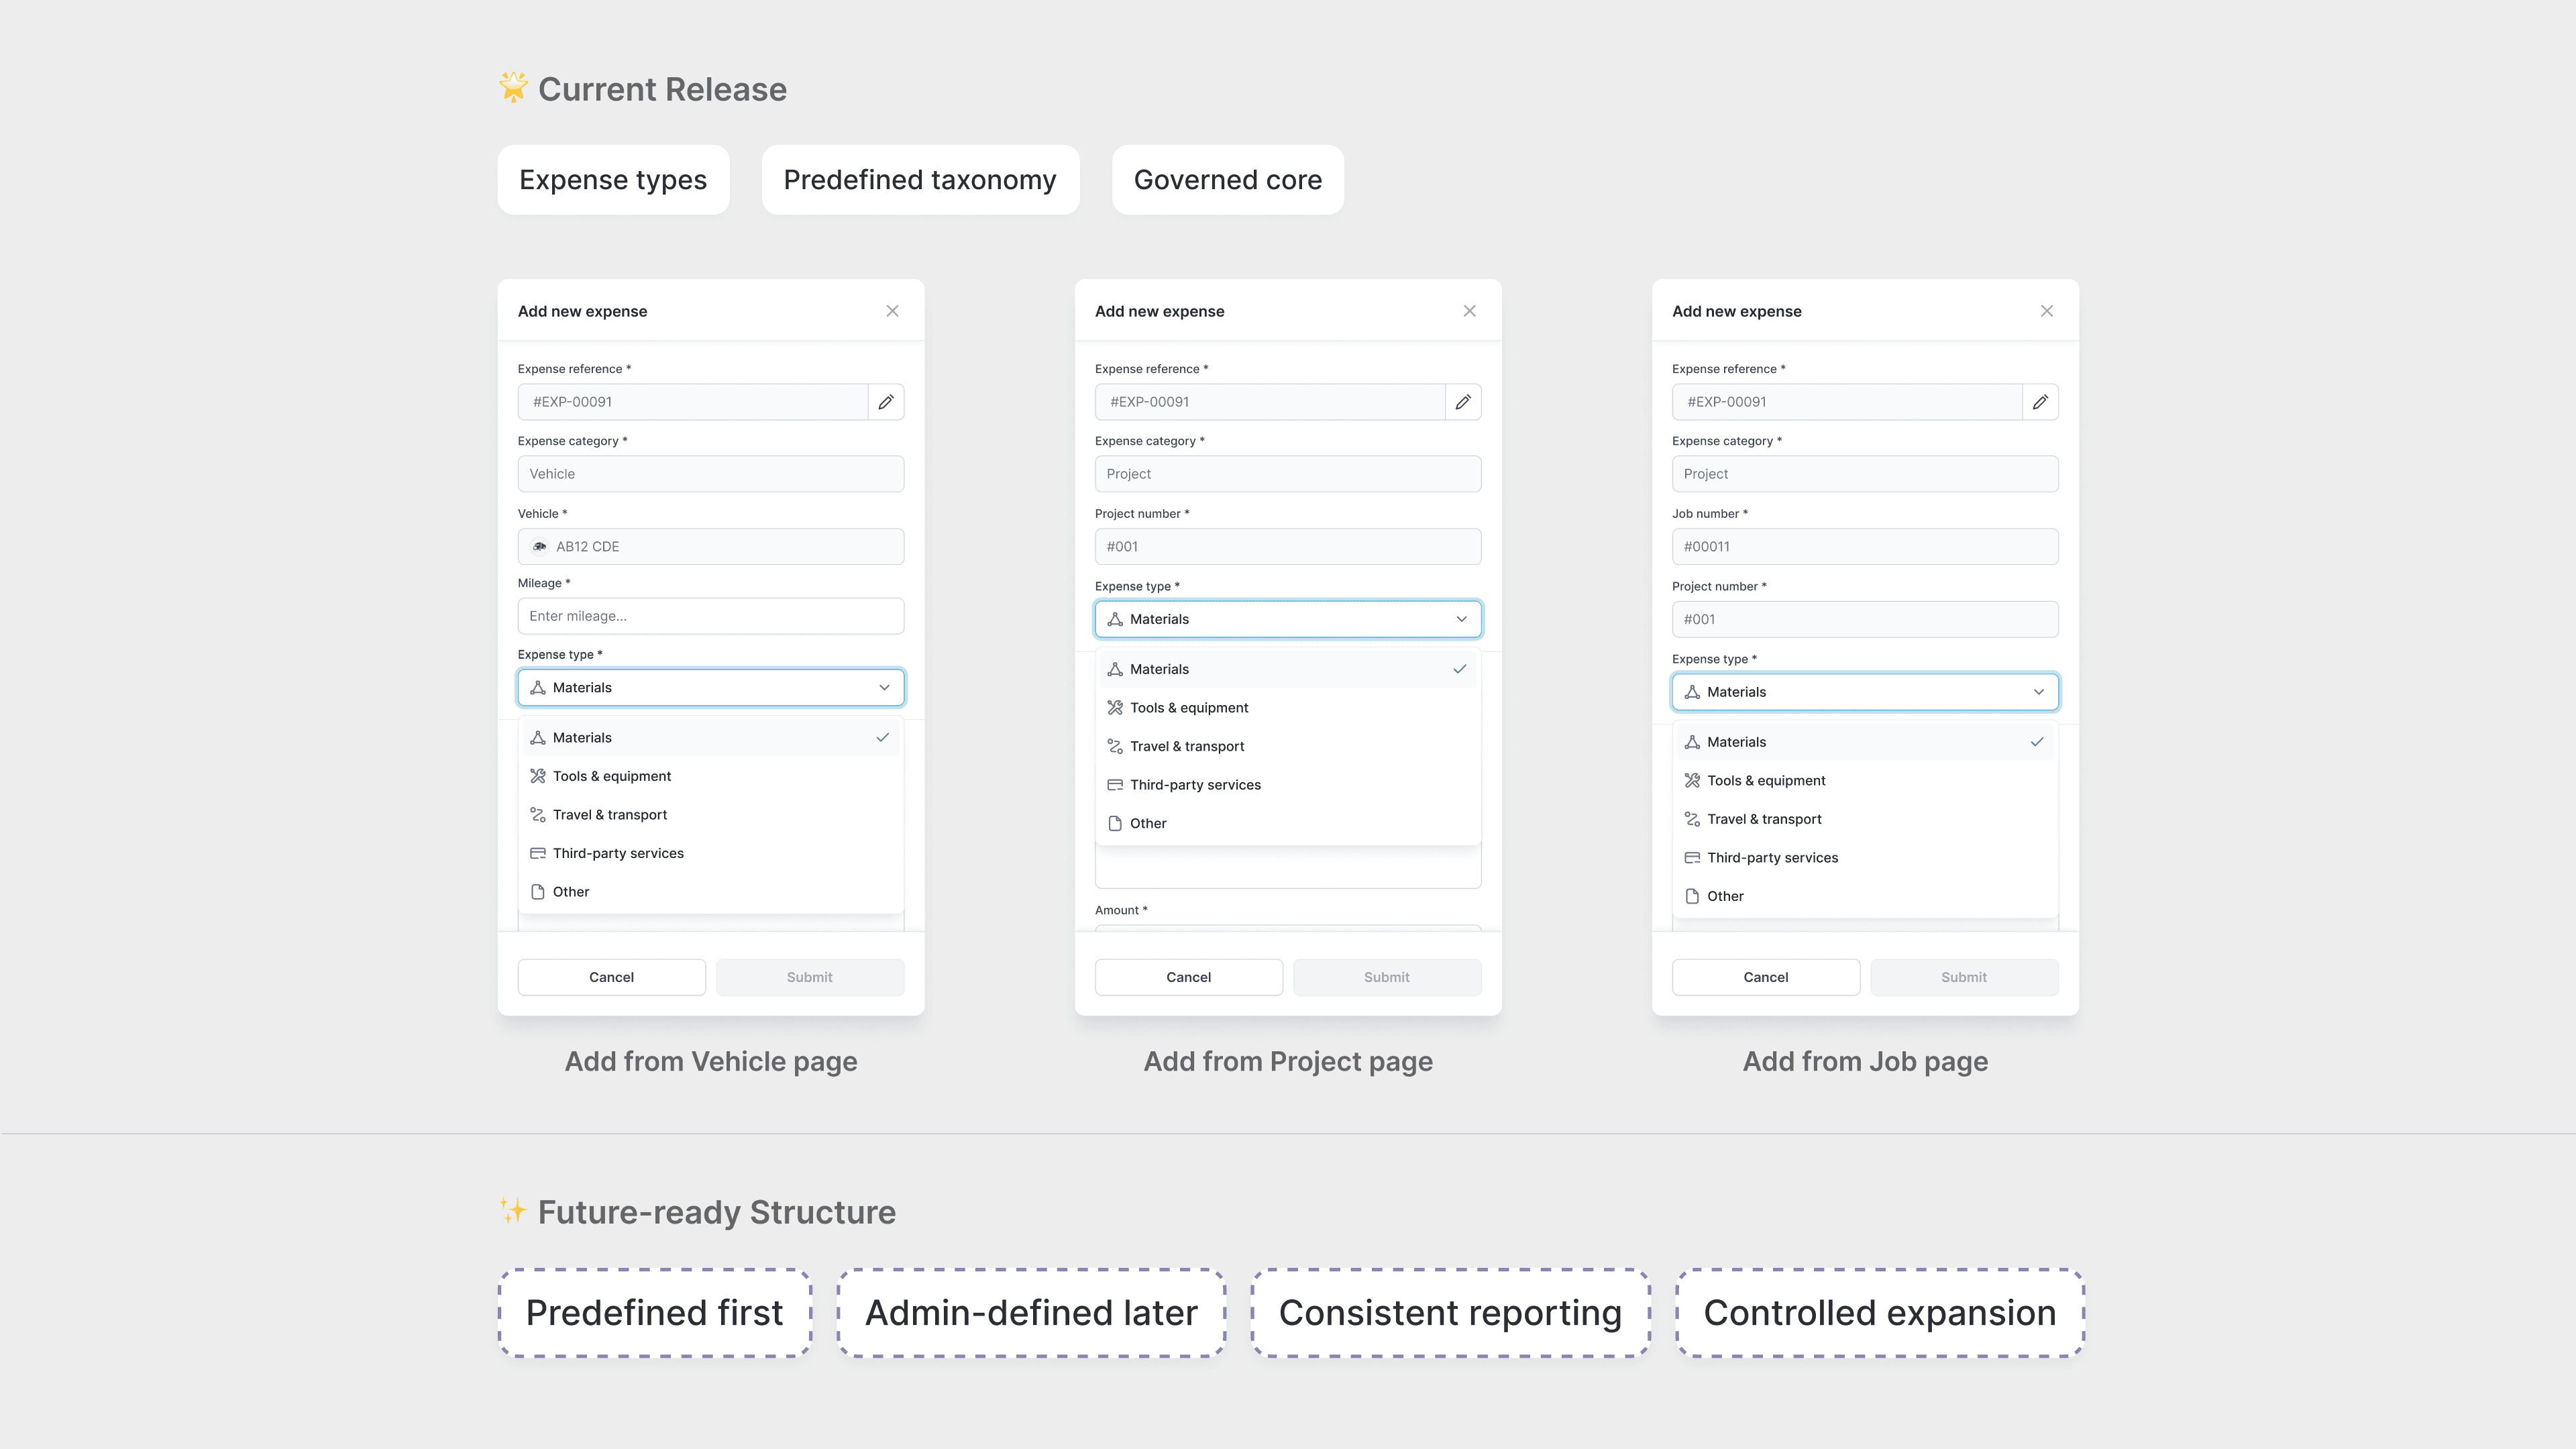Select checked Materials option in Job dialog list
Viewport: 2576px width, 1449px height.
[x=1864, y=742]
